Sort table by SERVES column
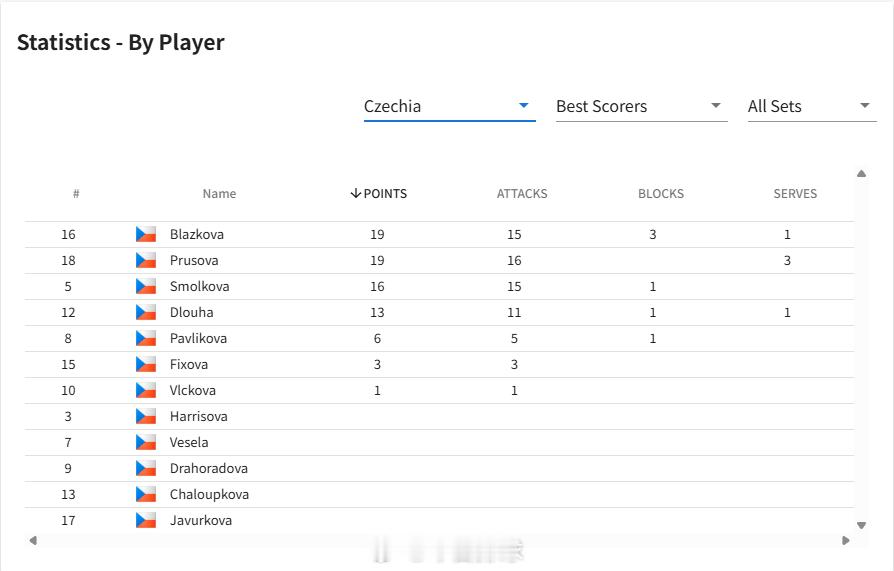 795,193
